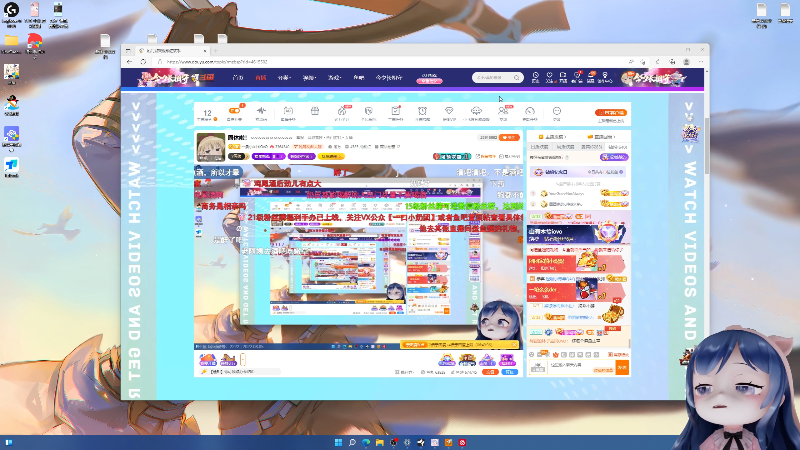
Task: Click the orange pill button below the video
Action: click(x=490, y=372)
